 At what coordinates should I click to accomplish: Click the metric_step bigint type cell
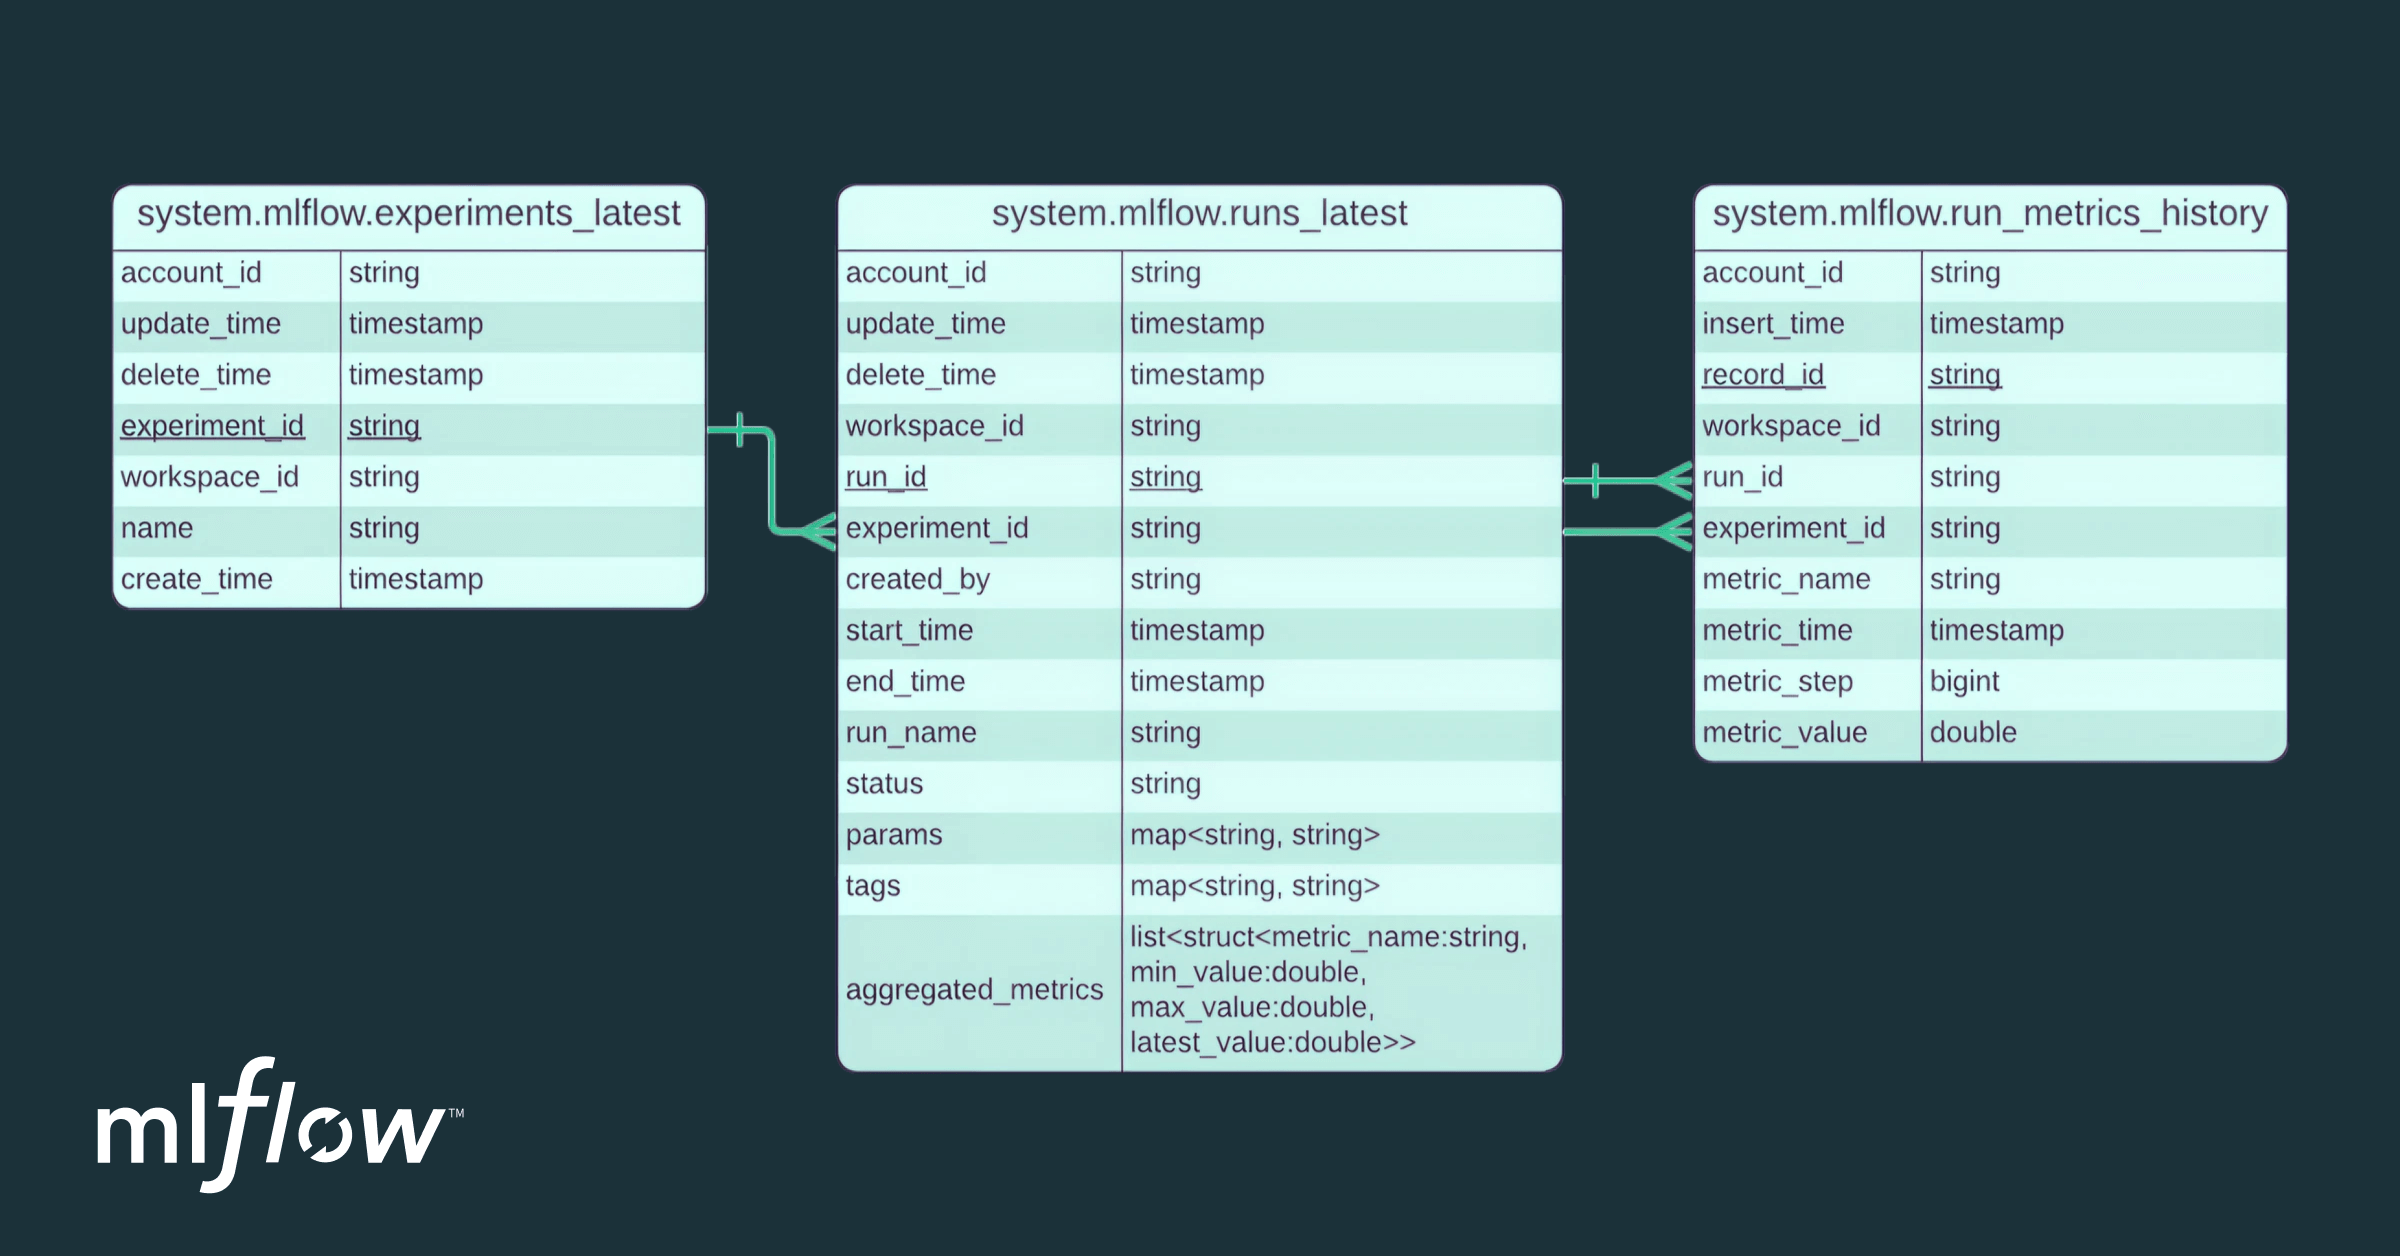point(1964,682)
